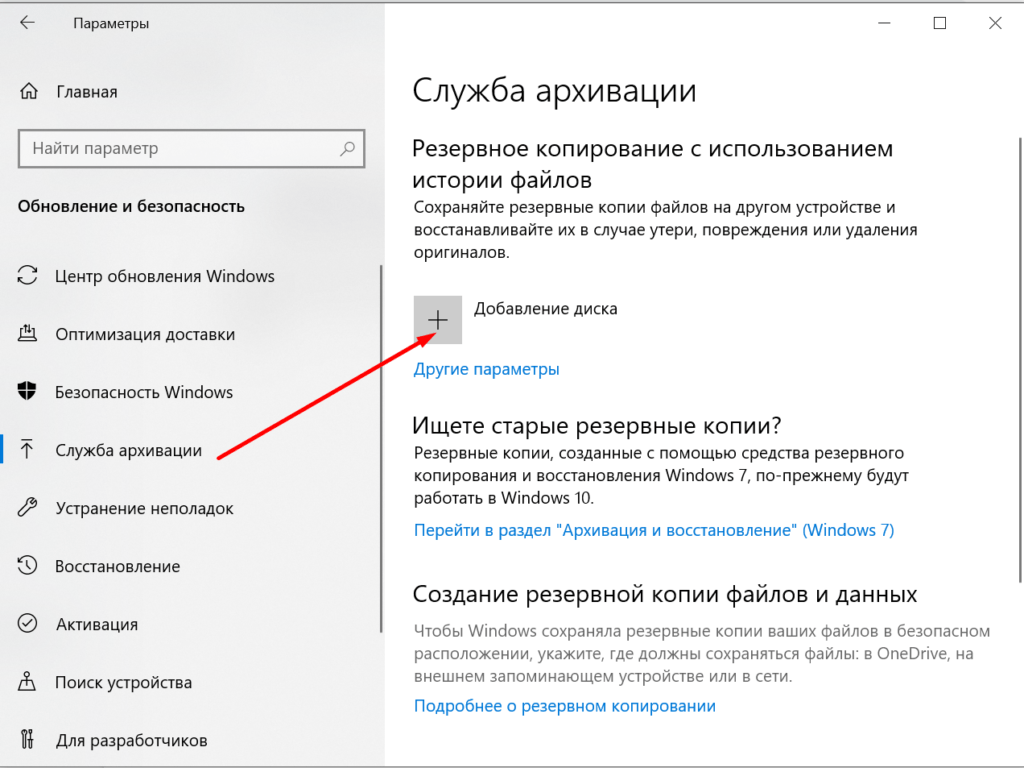The image size is (1024, 768).
Task: Click the activation checkmark circle icon
Action: click(x=27, y=624)
